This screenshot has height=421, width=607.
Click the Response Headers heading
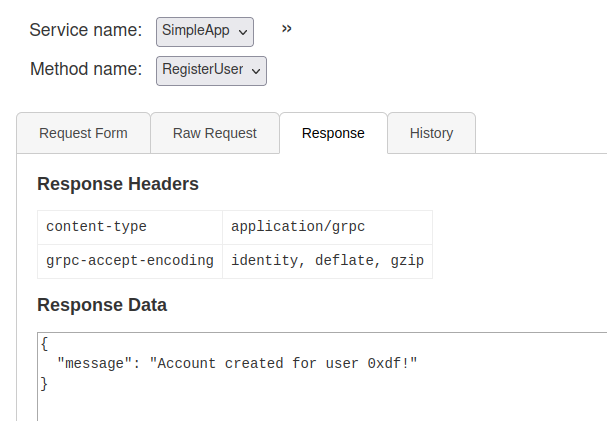118,184
